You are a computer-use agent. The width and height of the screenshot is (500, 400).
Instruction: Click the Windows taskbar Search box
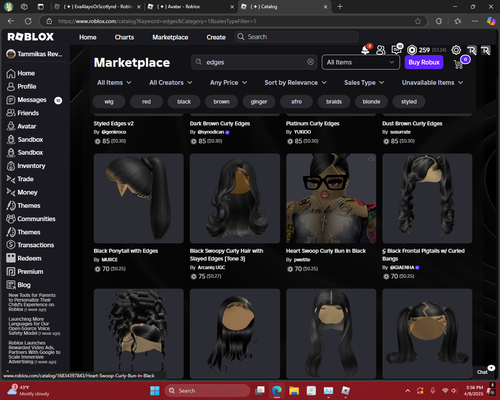208,391
